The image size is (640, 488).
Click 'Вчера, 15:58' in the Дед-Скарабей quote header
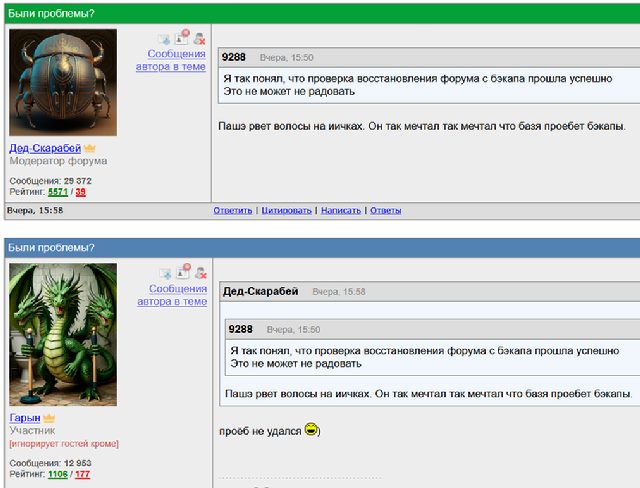[339, 292]
